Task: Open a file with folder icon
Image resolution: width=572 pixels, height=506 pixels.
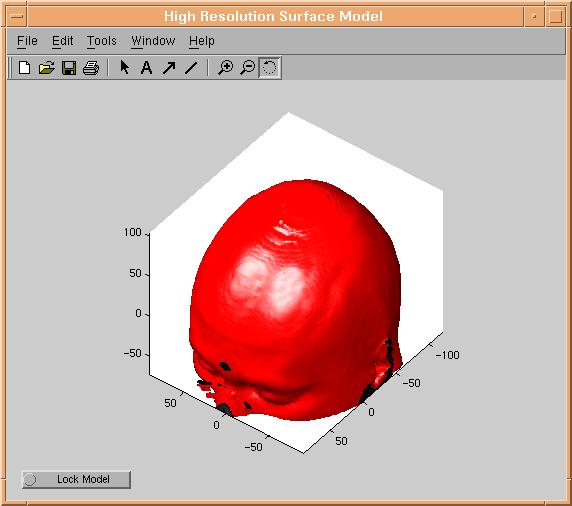Action: coord(46,68)
